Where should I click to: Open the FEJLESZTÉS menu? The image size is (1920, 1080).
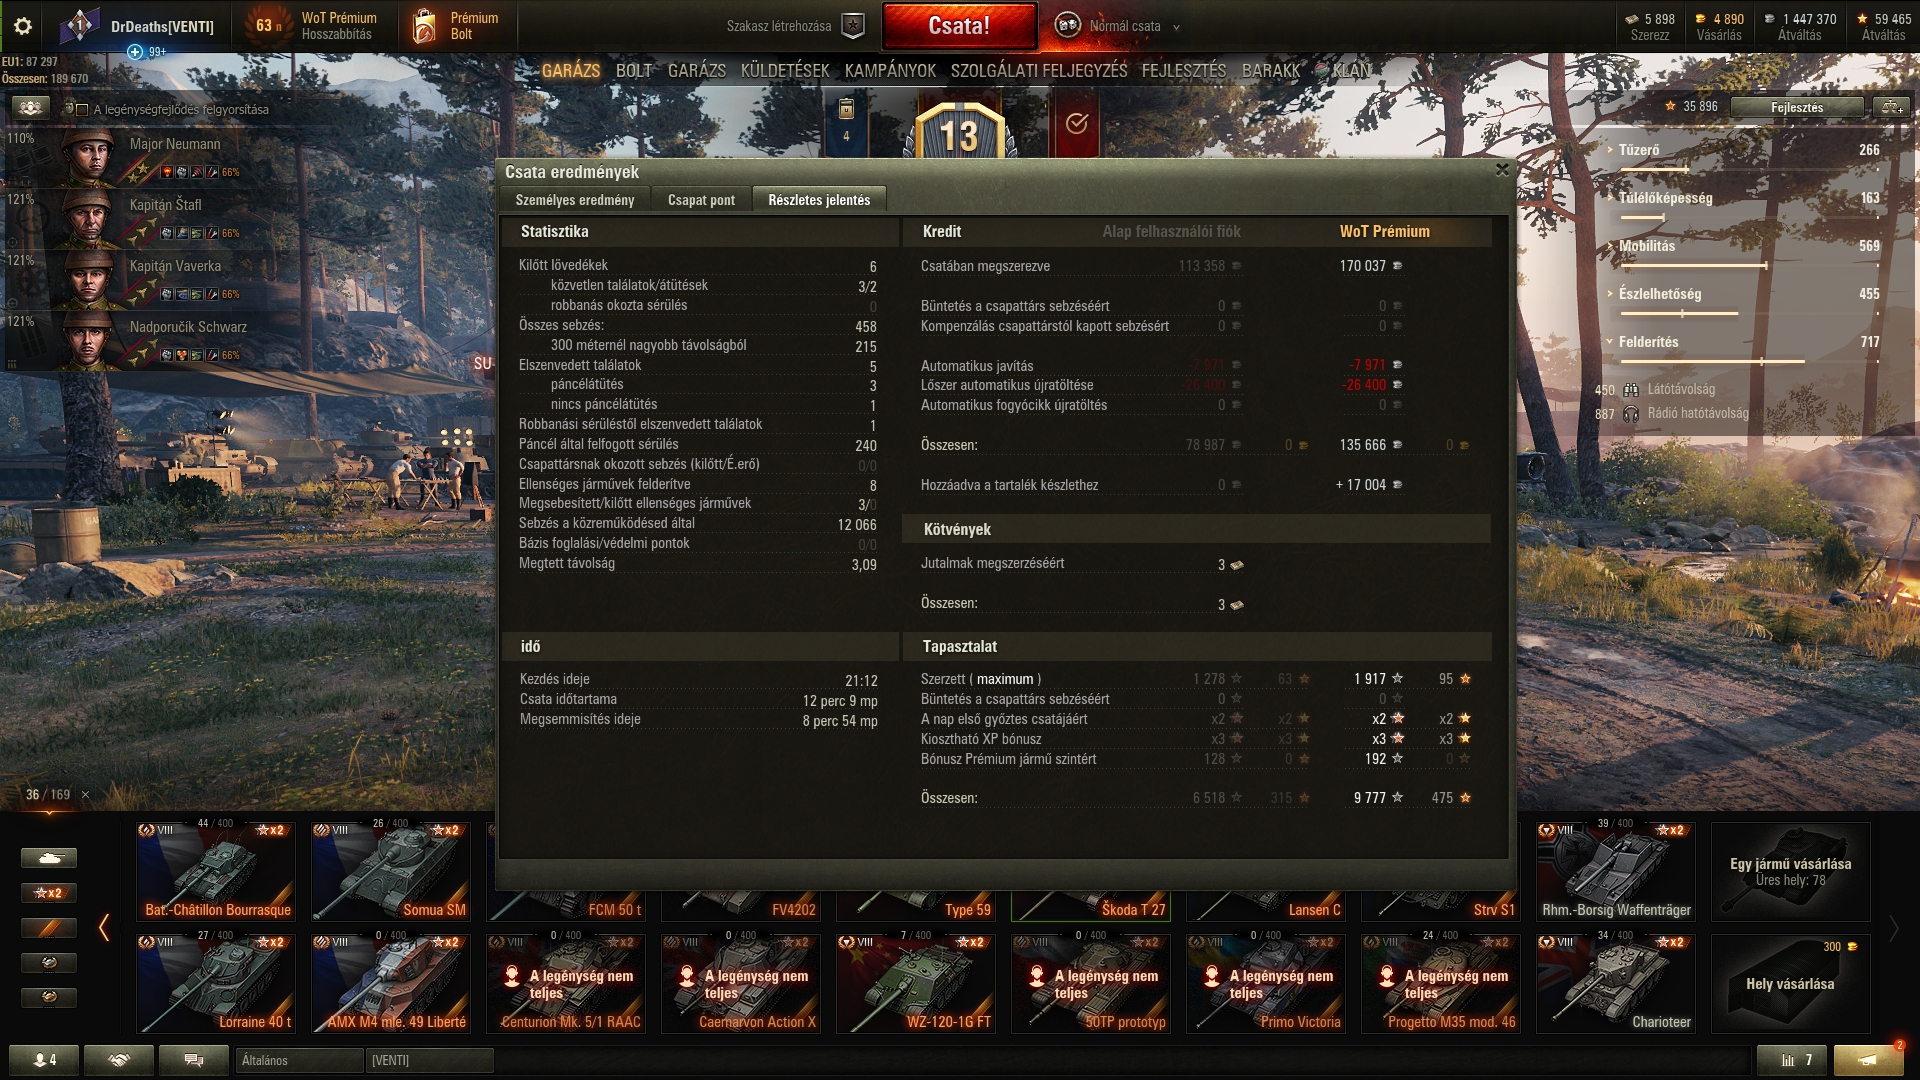click(x=1184, y=71)
